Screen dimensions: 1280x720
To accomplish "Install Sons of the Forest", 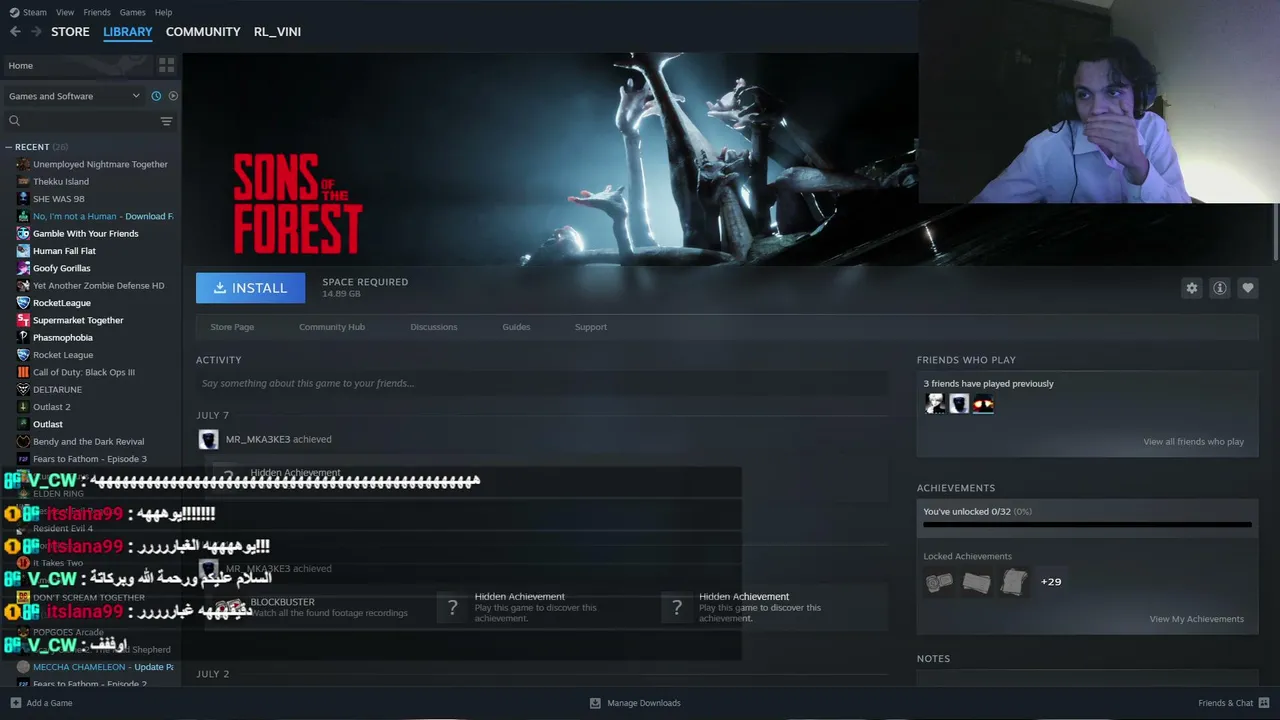I will [250, 288].
